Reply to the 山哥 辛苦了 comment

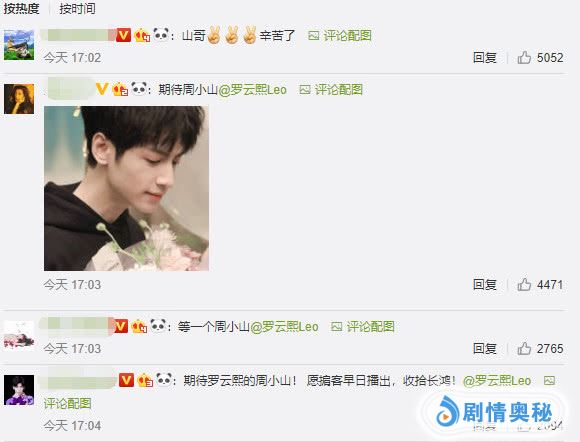[485, 58]
